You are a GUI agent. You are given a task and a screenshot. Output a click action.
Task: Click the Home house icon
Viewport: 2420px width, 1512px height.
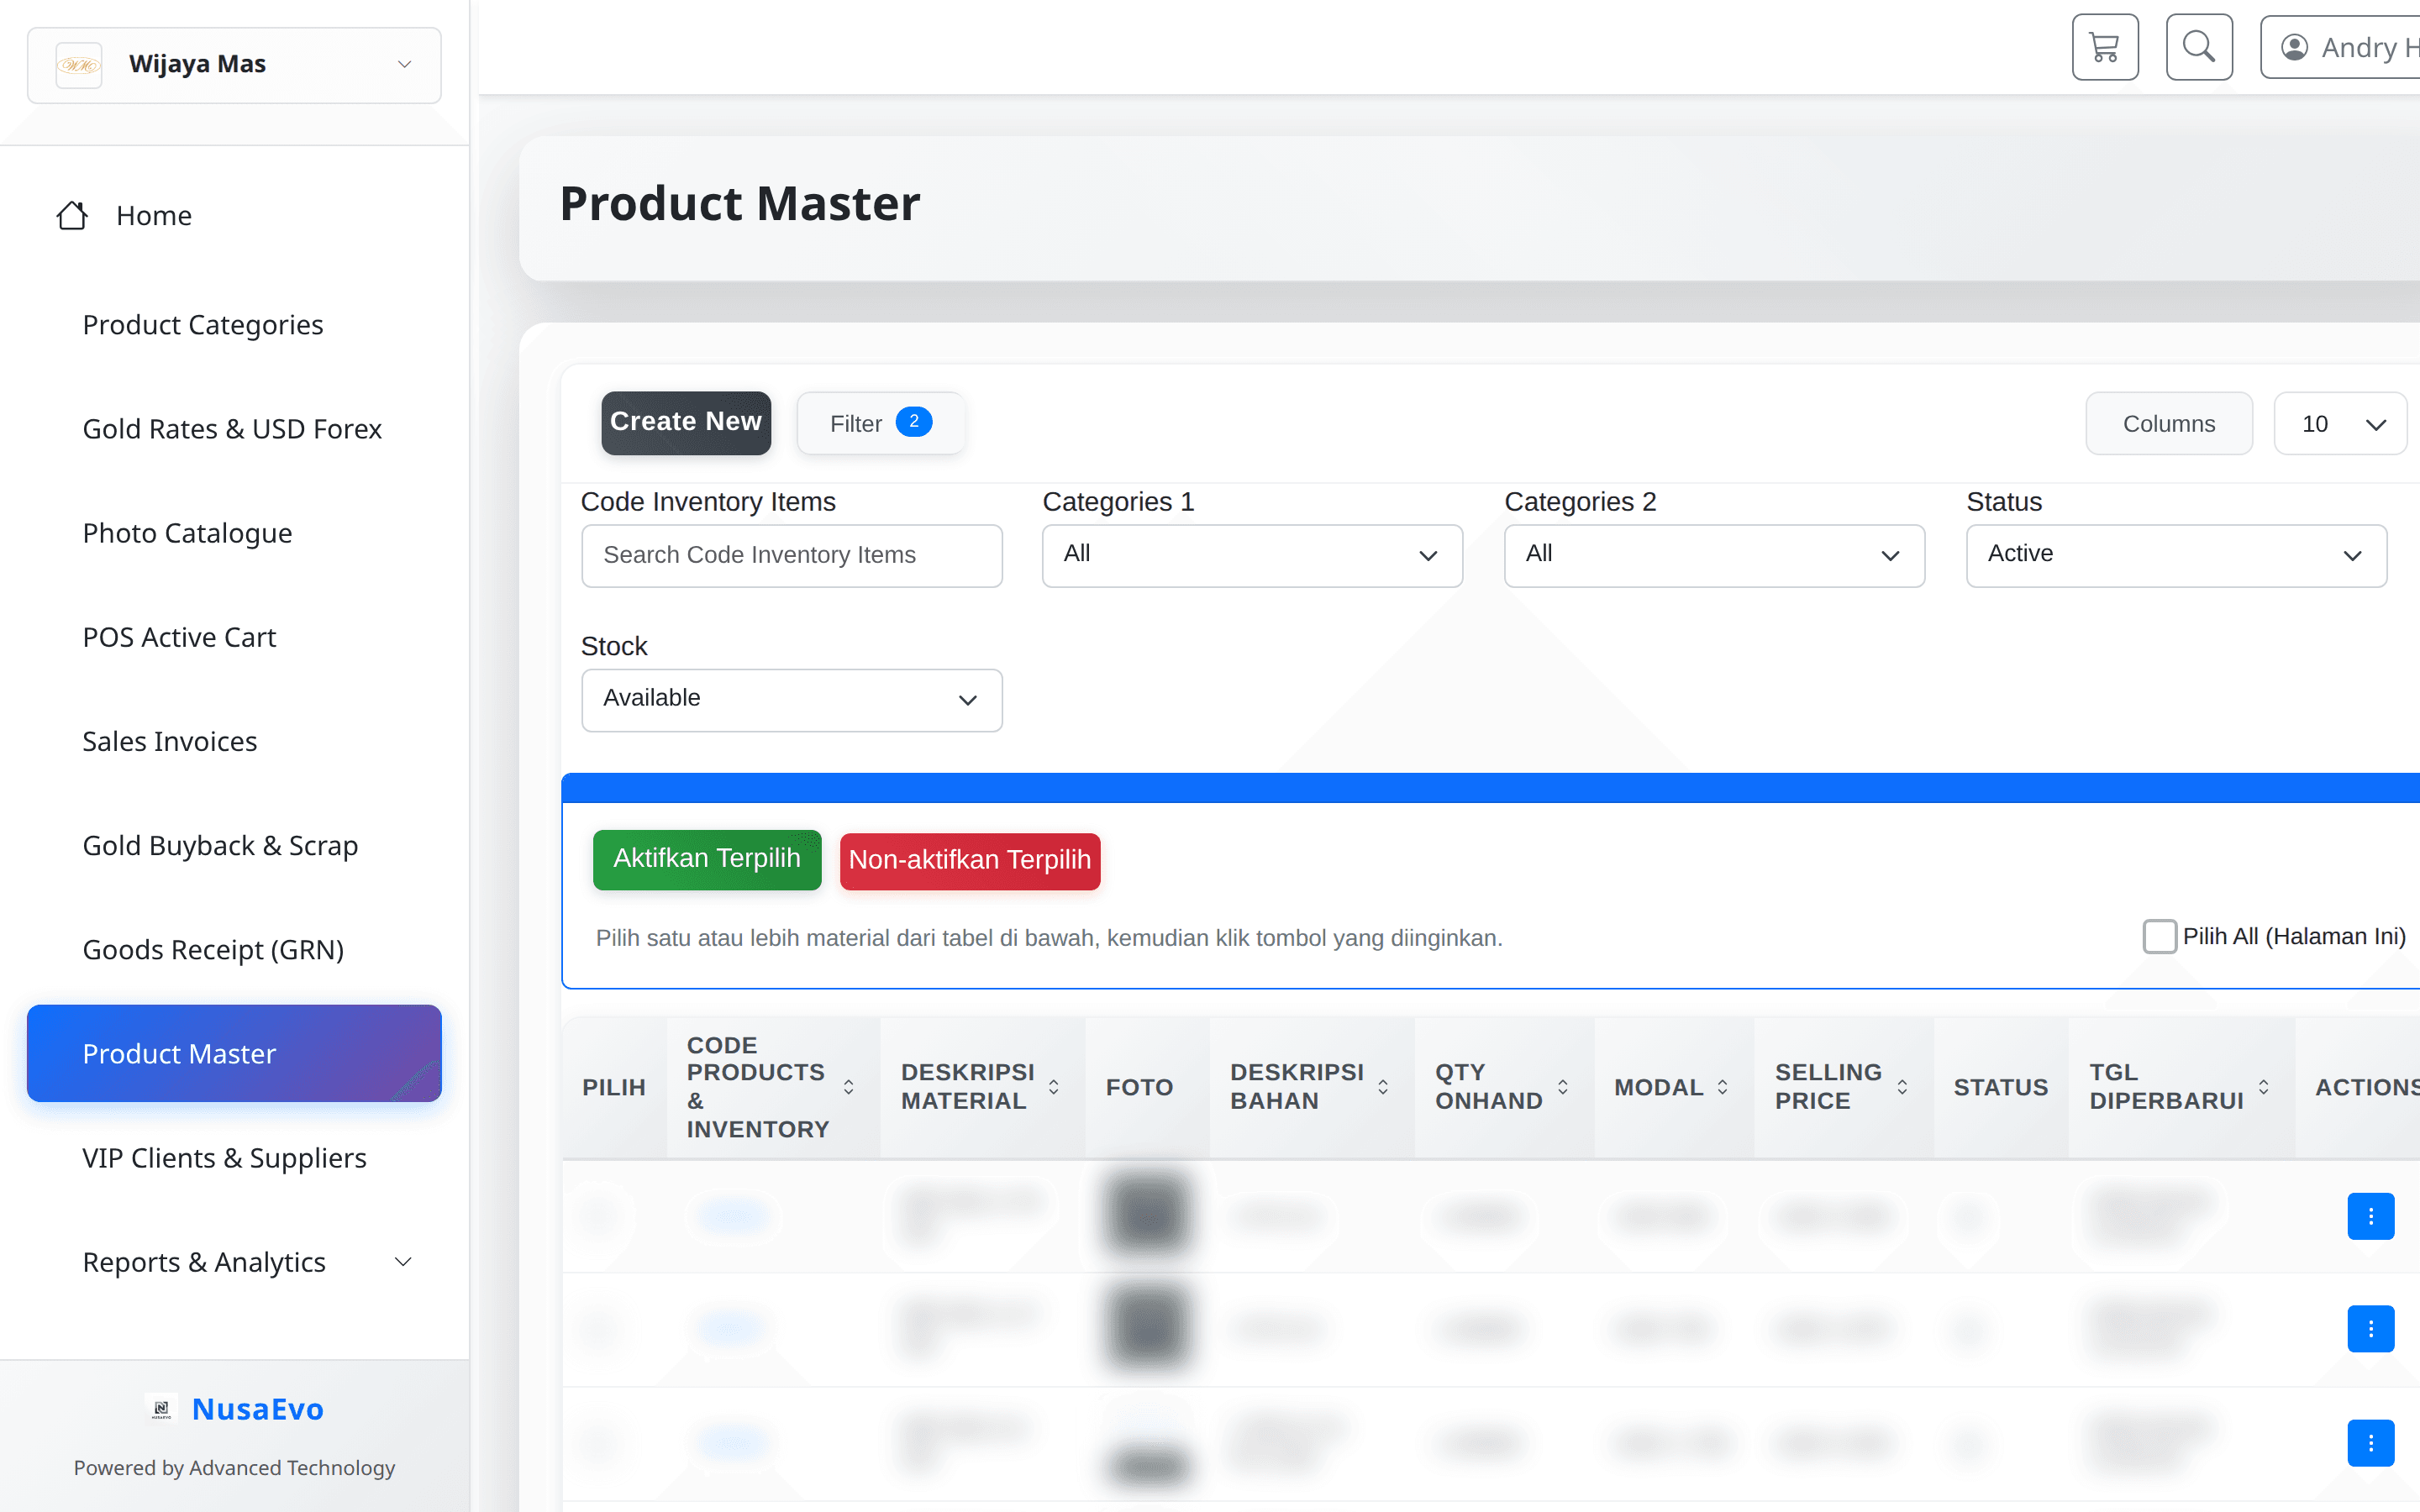pos(72,215)
